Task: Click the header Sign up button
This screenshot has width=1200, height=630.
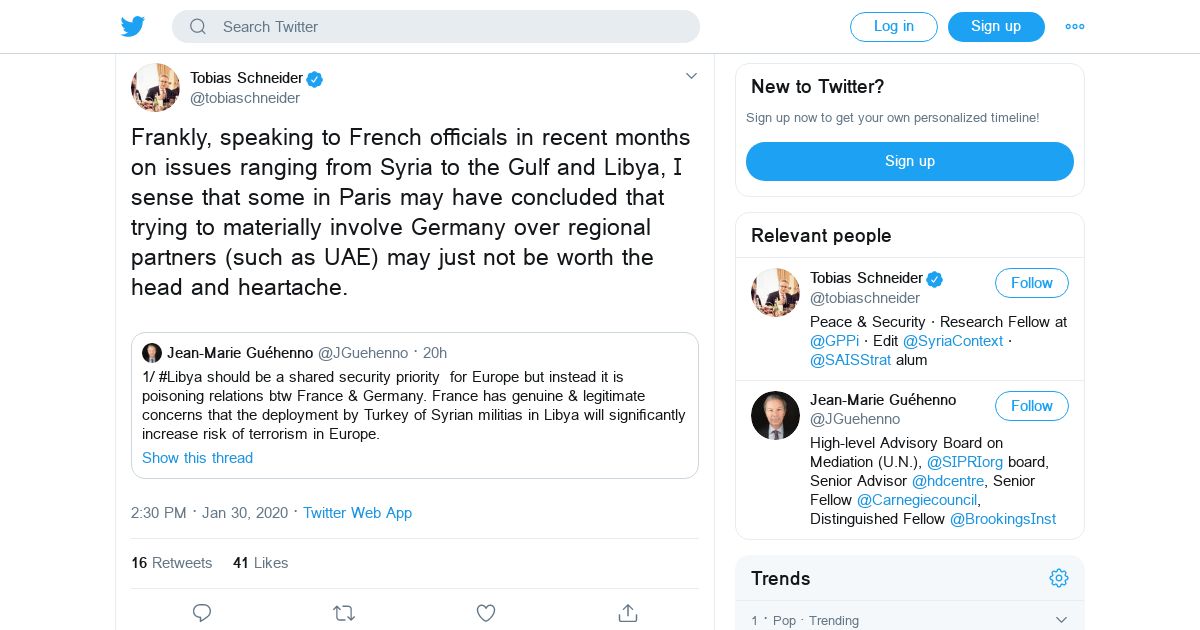Action: coord(996,27)
